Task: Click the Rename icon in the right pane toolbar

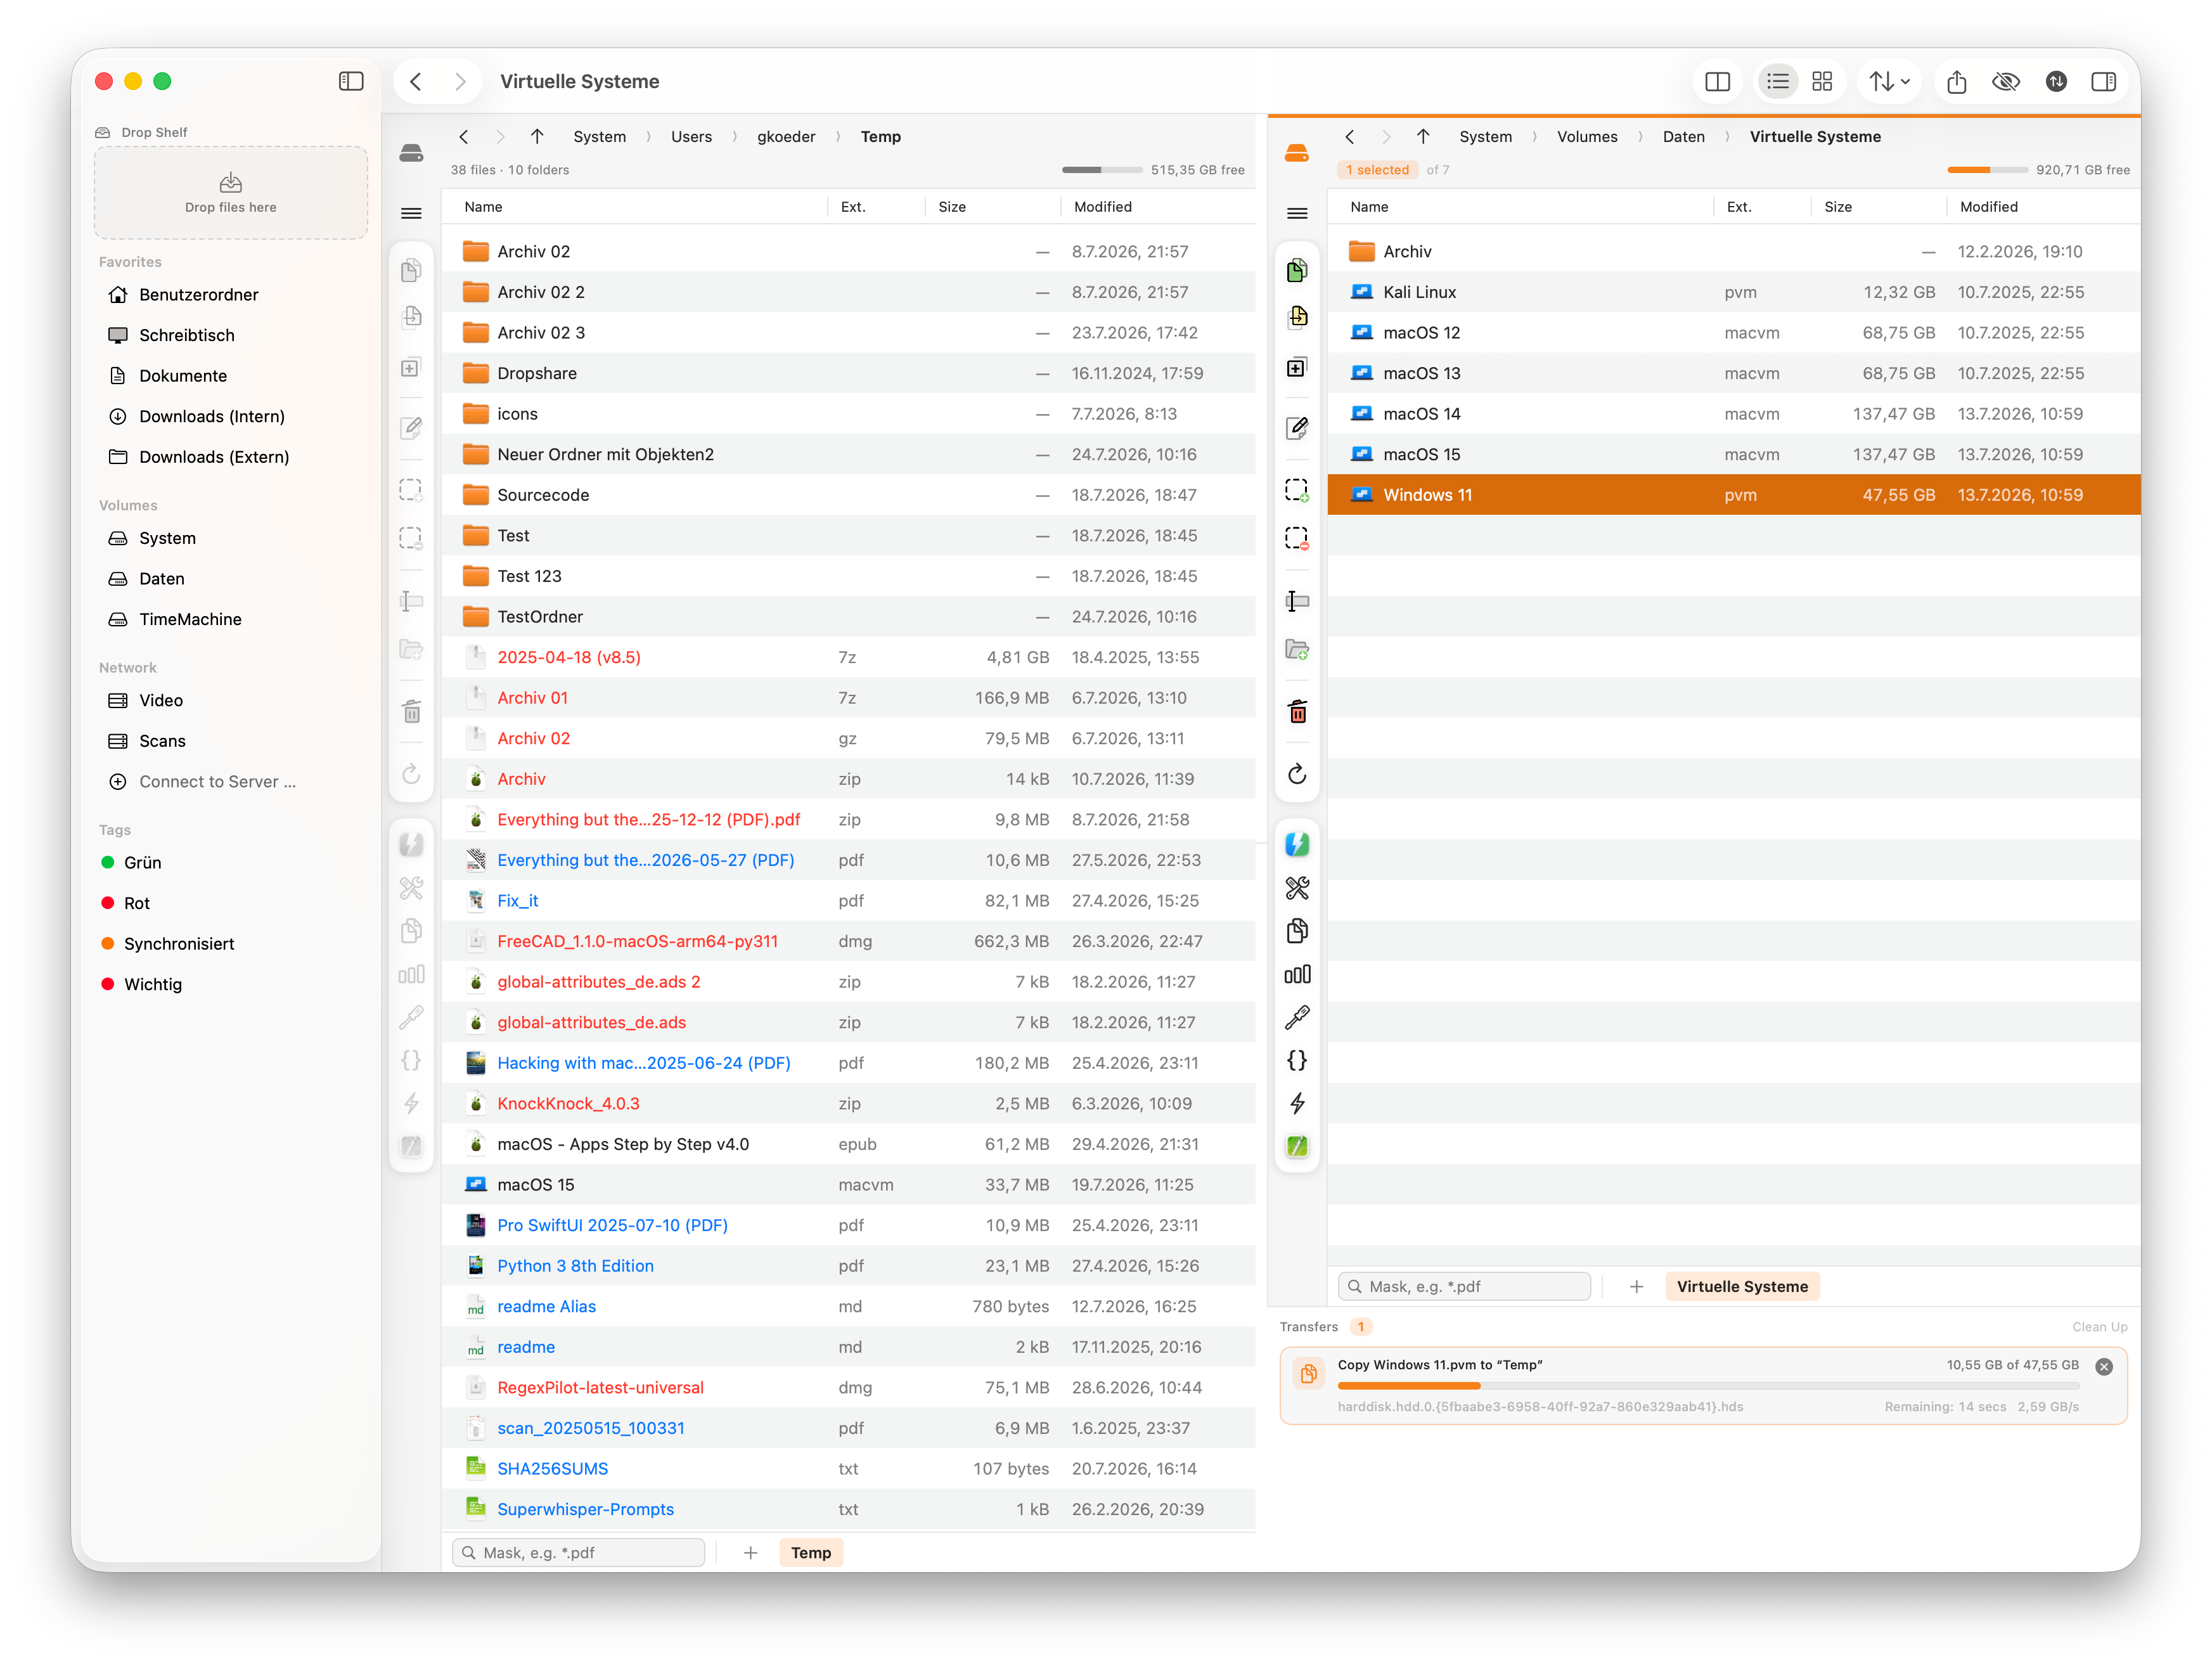Action: [x=1296, y=601]
